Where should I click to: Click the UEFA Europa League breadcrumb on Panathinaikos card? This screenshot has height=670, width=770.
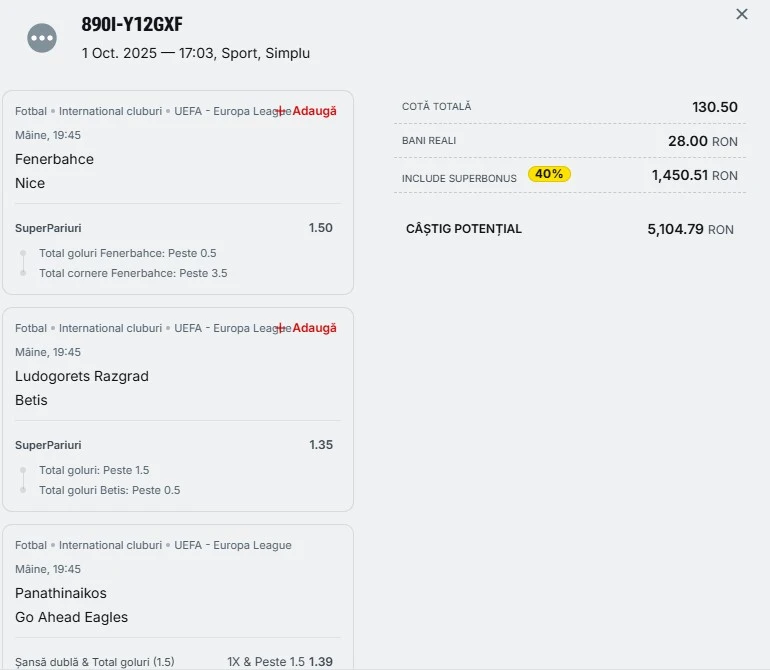[x=233, y=545]
